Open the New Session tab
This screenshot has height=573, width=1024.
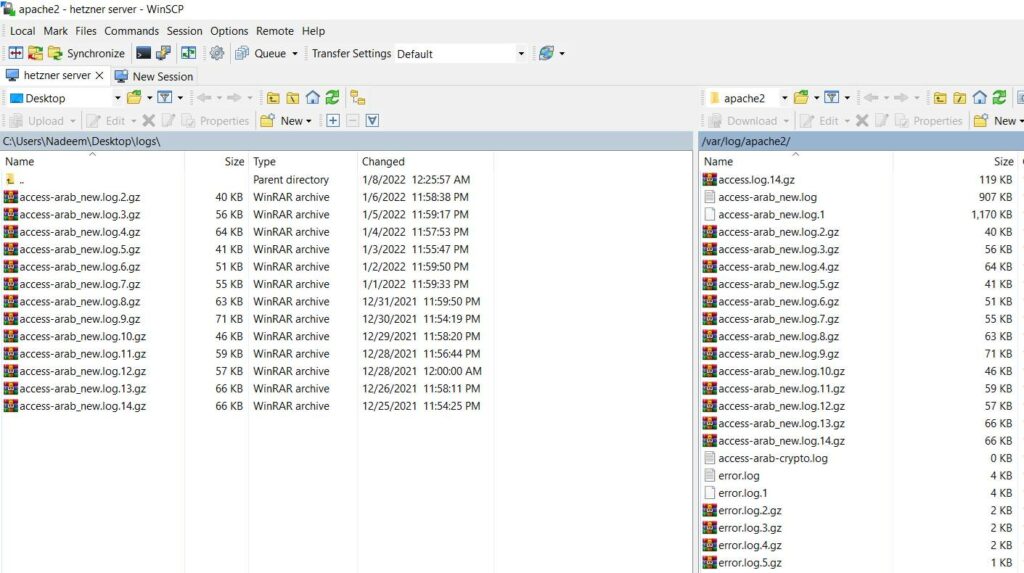point(154,76)
